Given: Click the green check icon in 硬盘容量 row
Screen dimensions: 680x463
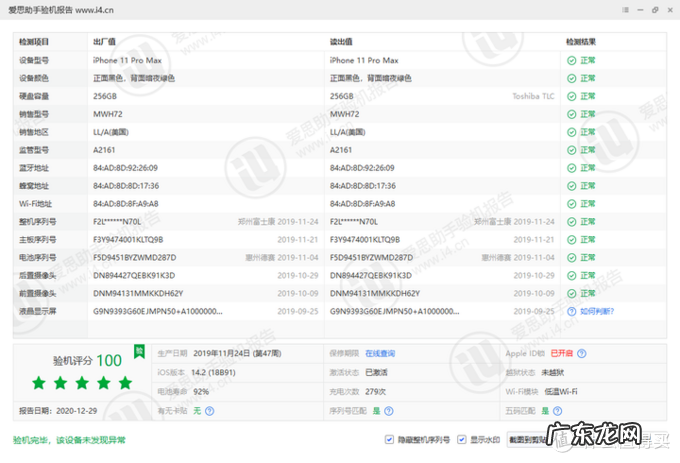Looking at the screenshot, I should pos(572,96).
